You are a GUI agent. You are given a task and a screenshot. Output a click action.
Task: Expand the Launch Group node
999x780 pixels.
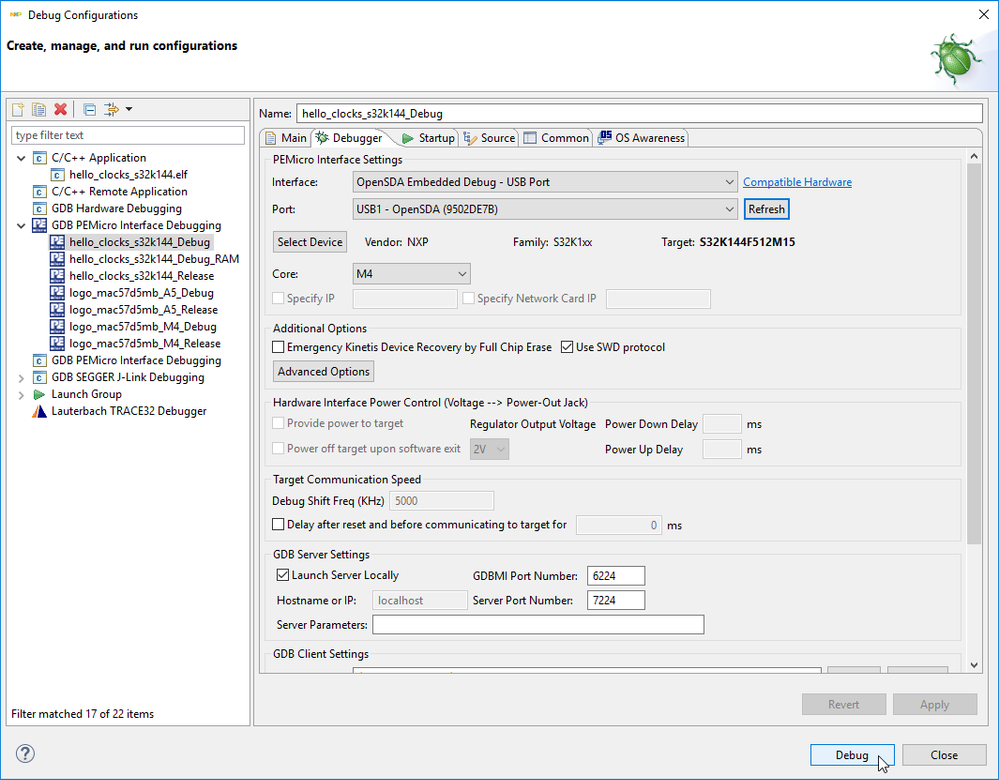(21, 395)
